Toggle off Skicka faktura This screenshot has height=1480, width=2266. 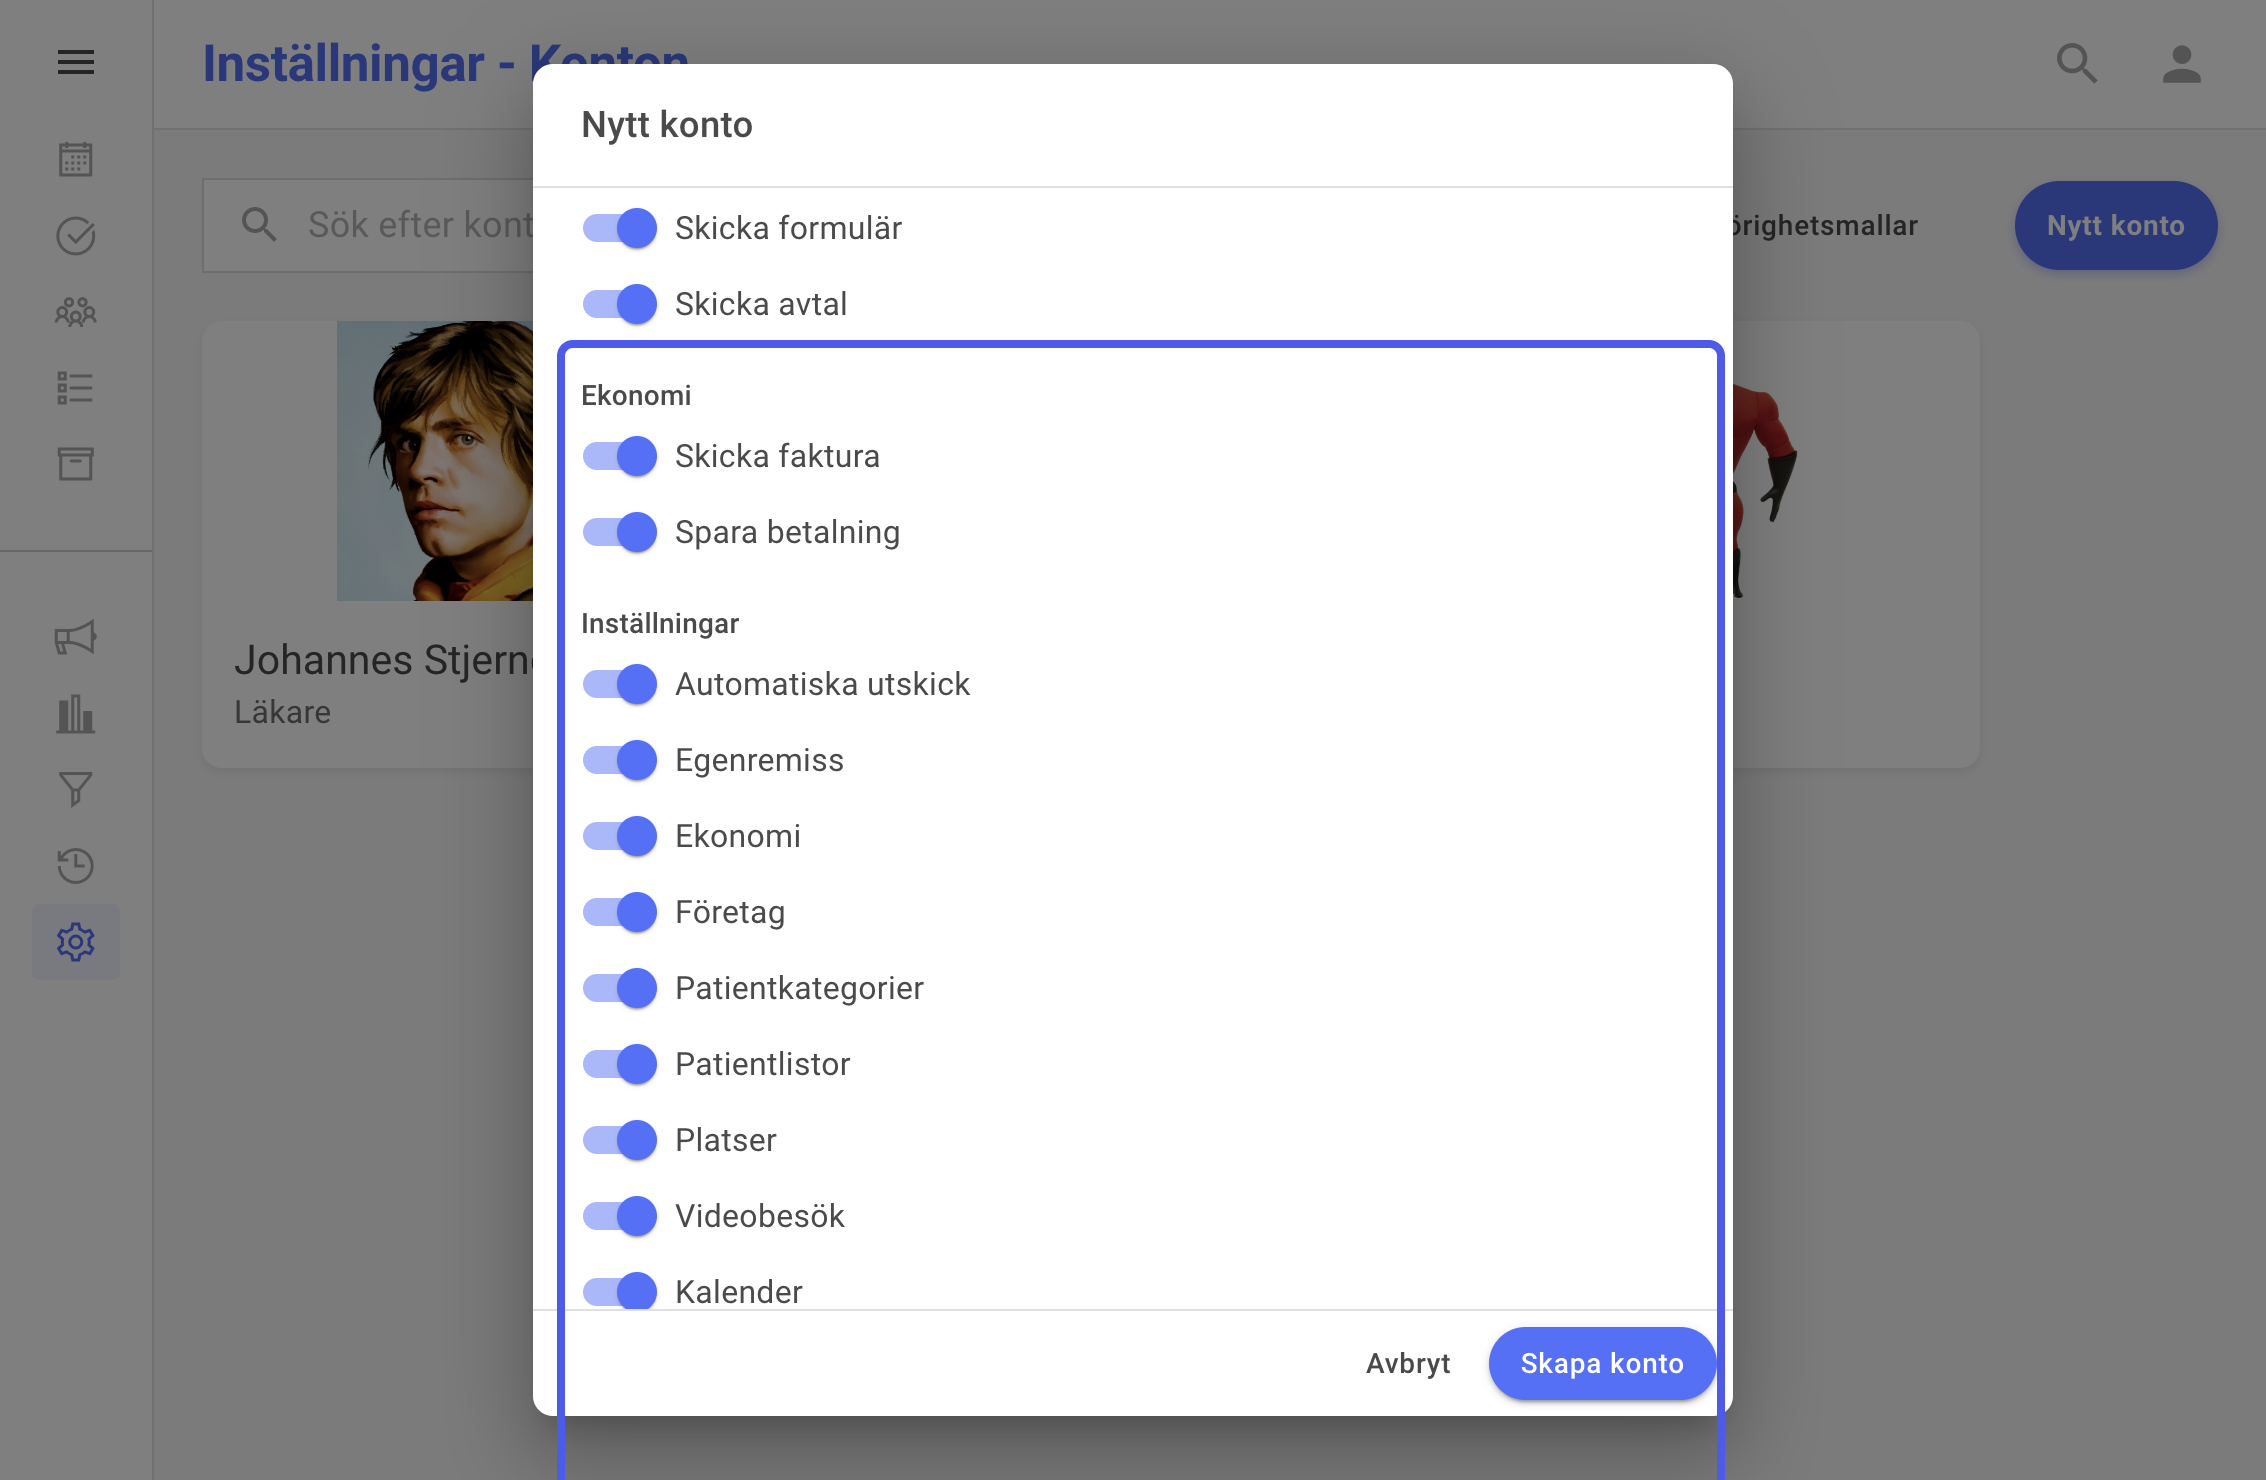pyautogui.click(x=620, y=456)
